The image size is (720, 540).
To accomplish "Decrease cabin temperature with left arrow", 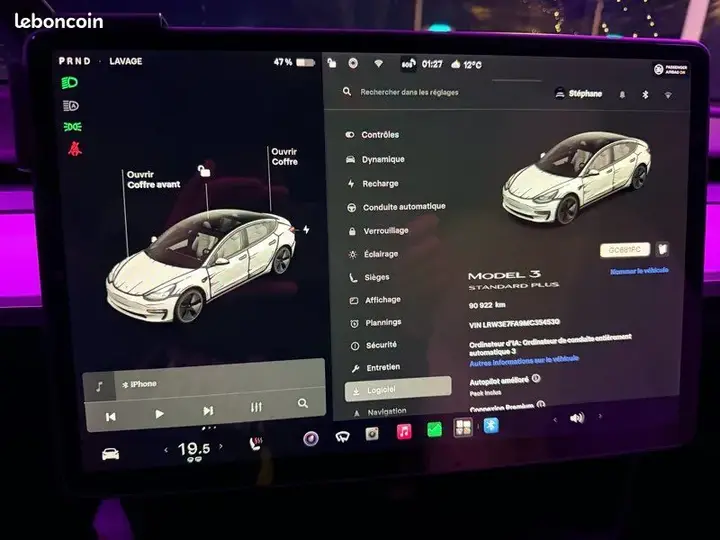I will point(166,450).
